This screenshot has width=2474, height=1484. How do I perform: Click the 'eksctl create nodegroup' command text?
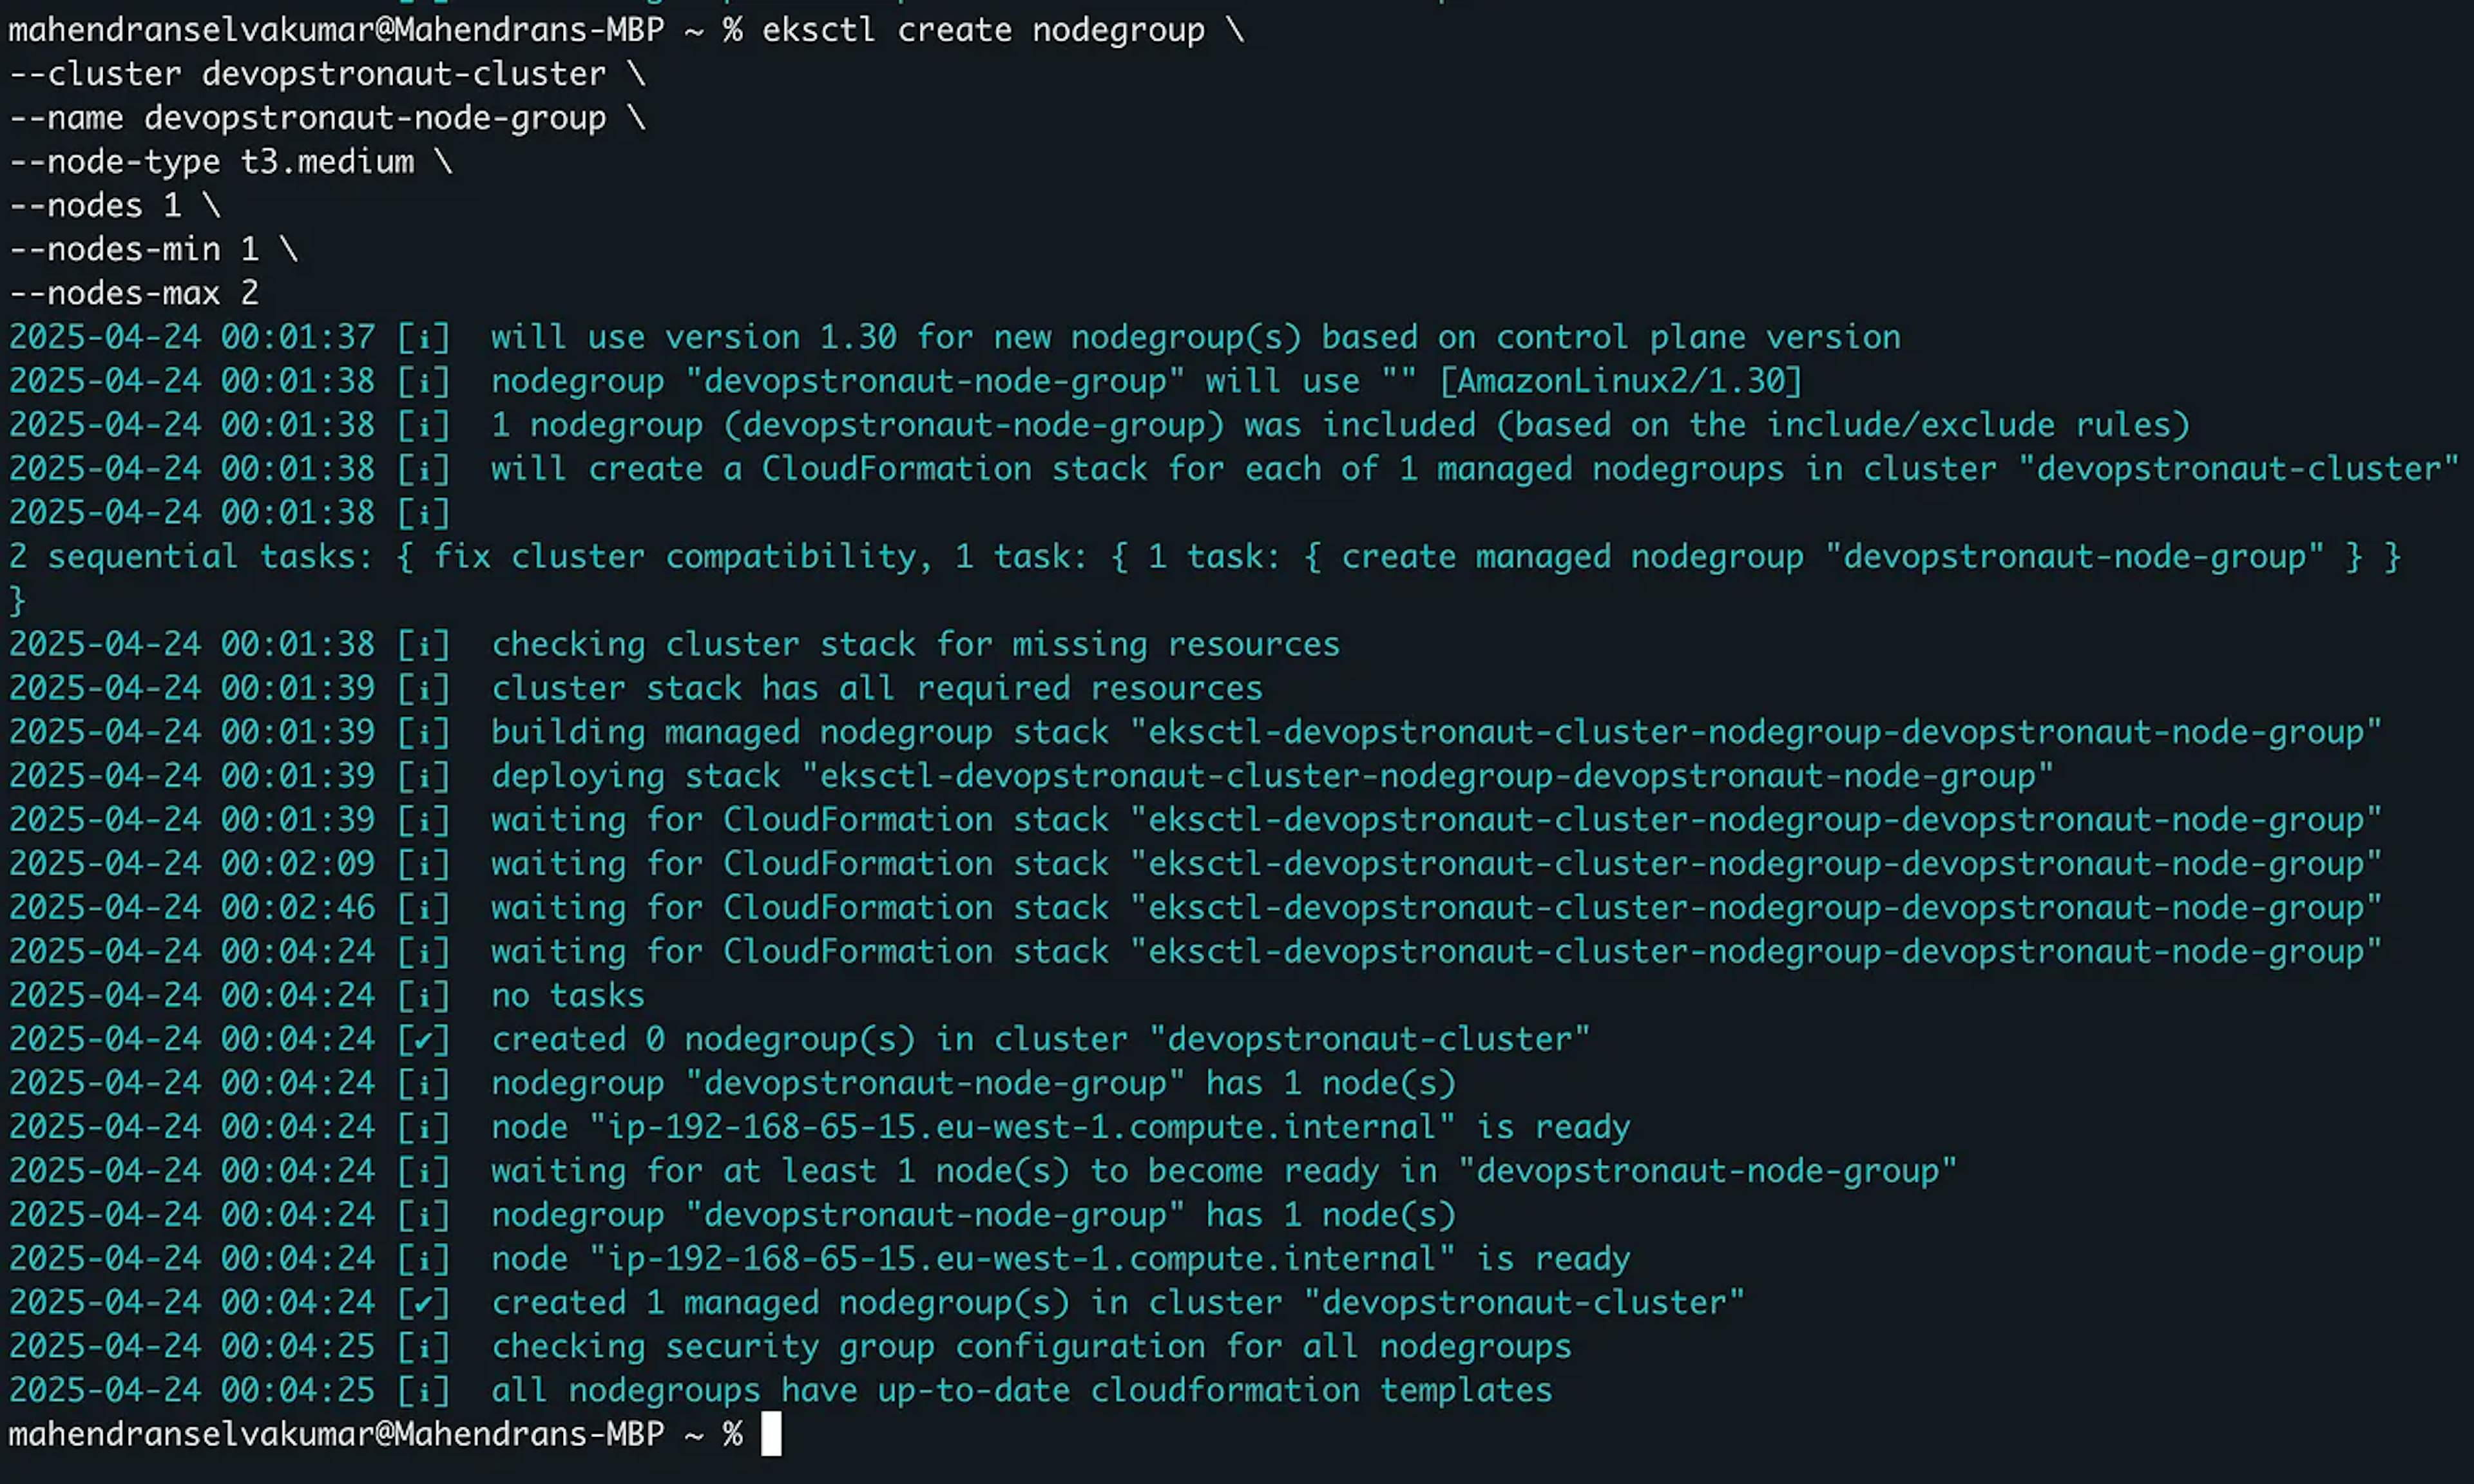pos(983,30)
